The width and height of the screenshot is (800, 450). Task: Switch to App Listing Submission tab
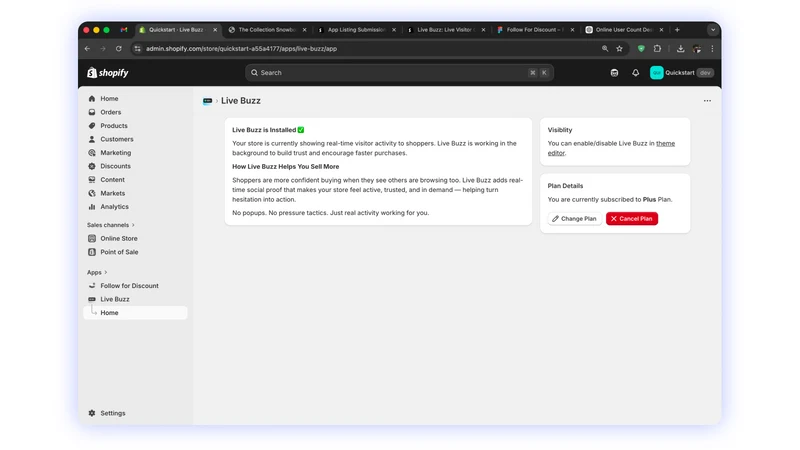(x=356, y=30)
